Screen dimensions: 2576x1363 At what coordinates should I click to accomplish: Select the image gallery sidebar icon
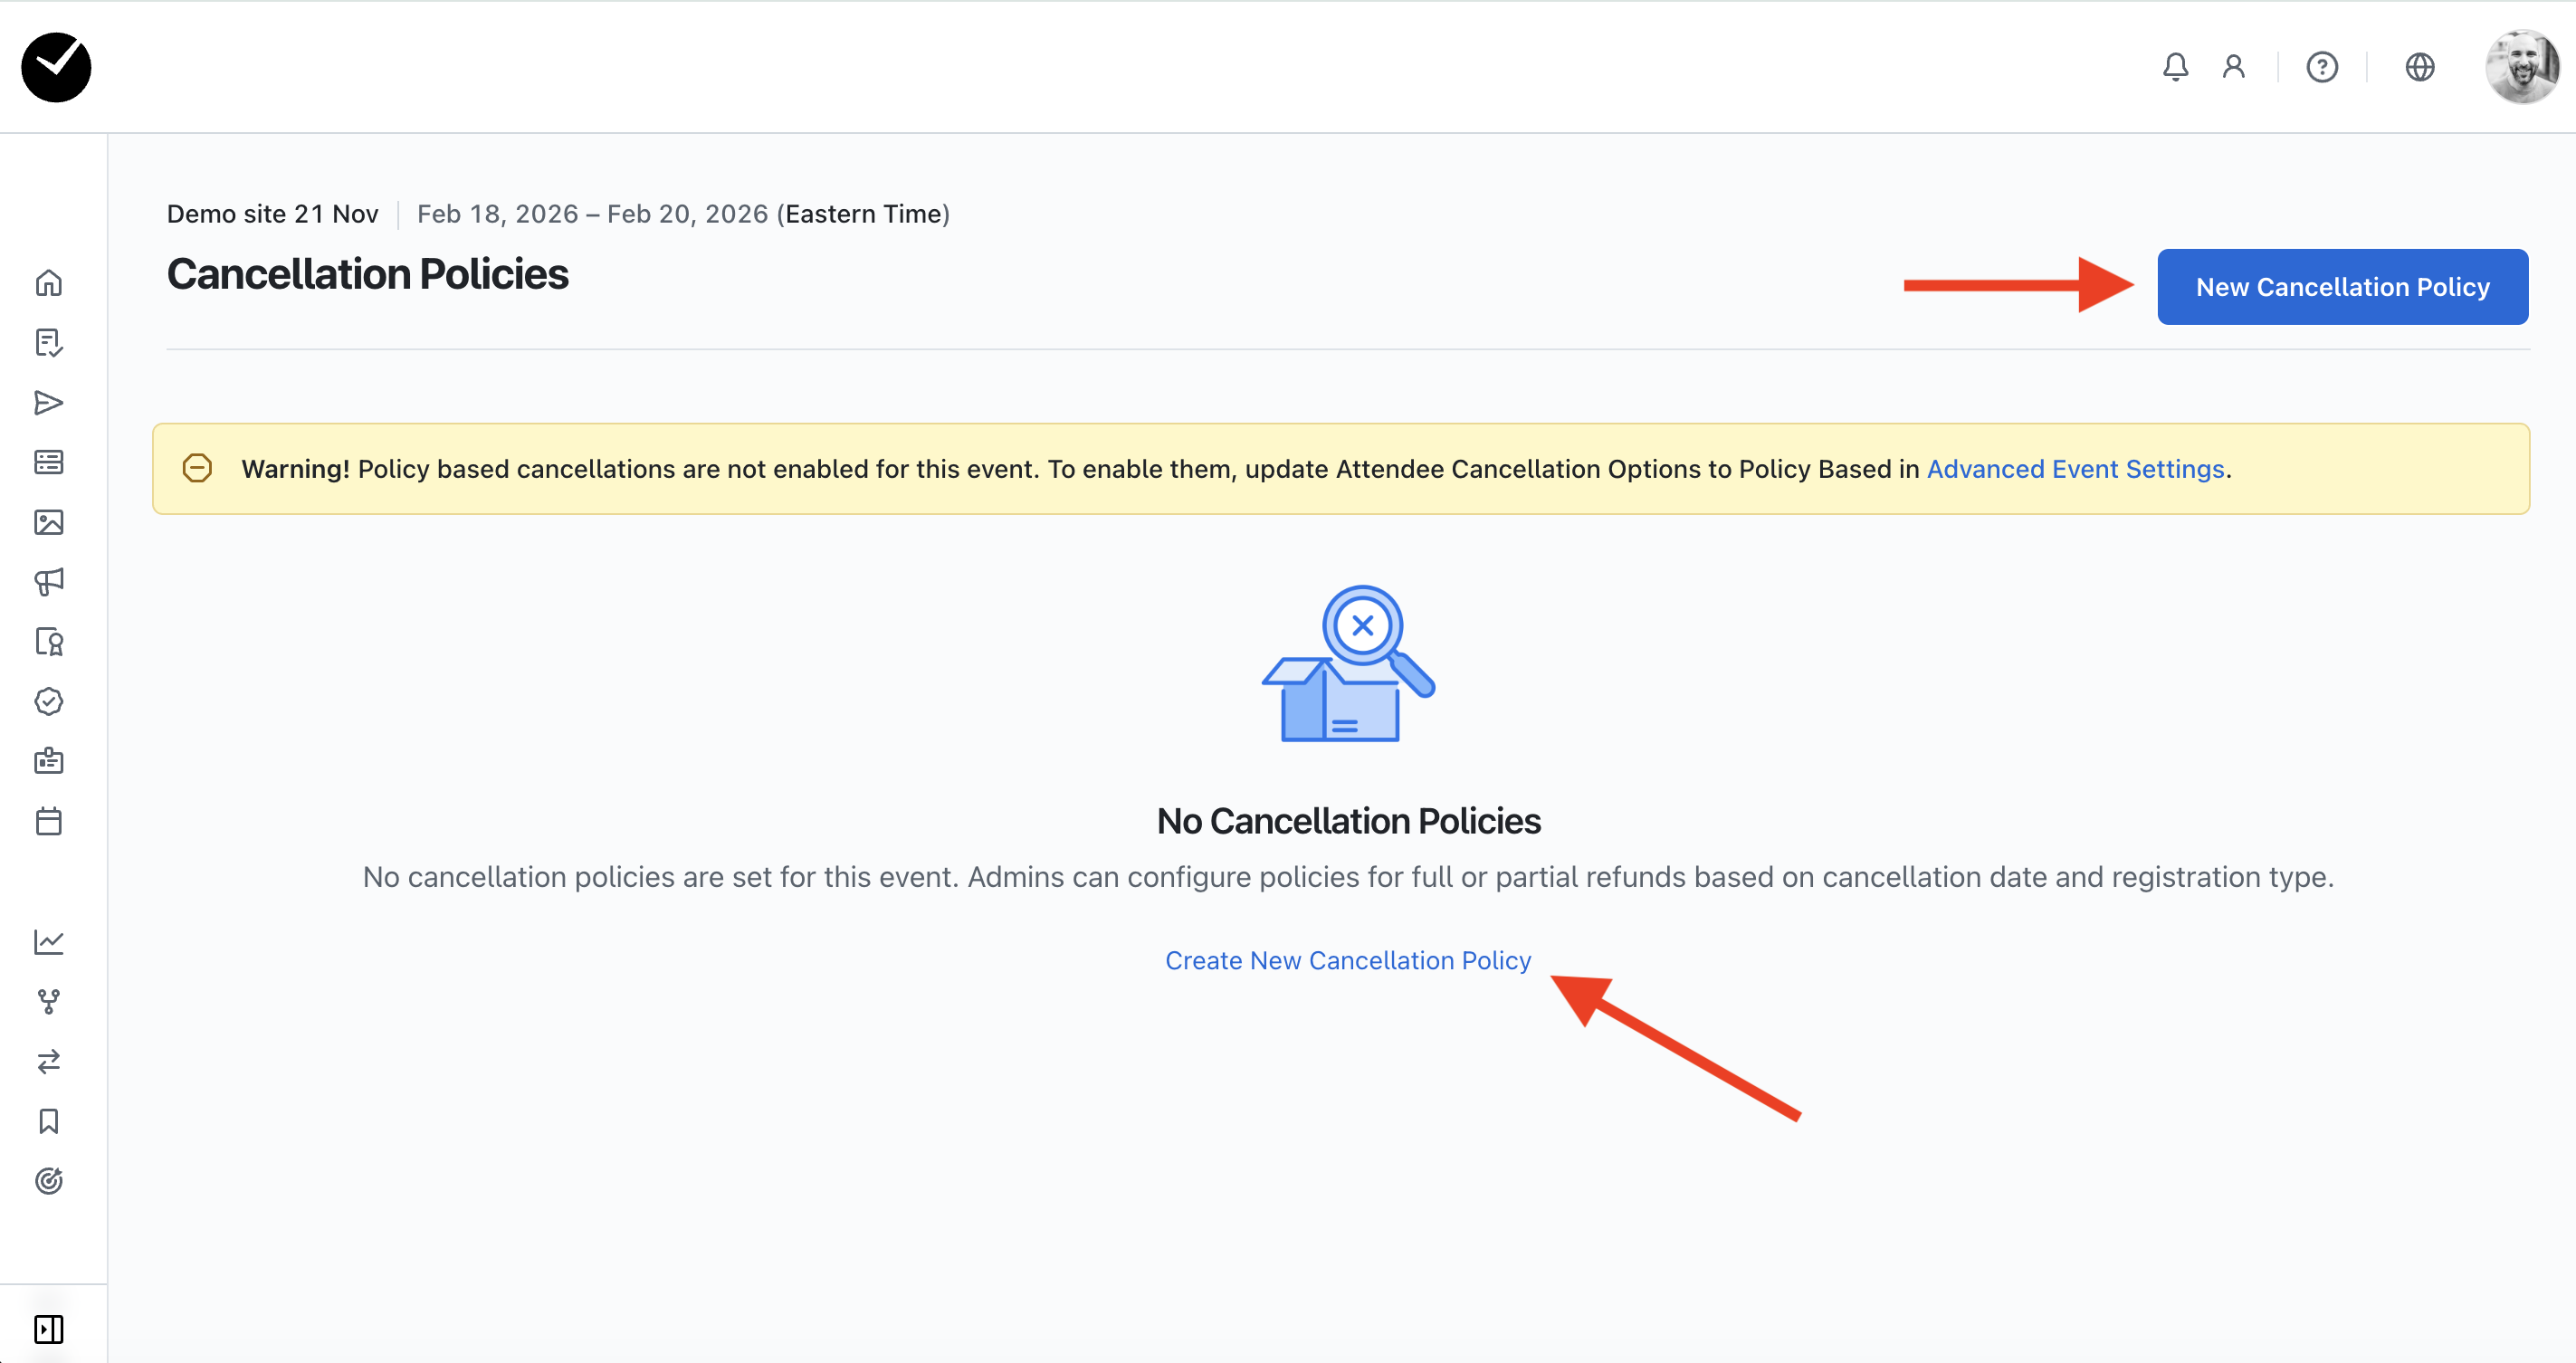pyautogui.click(x=48, y=522)
